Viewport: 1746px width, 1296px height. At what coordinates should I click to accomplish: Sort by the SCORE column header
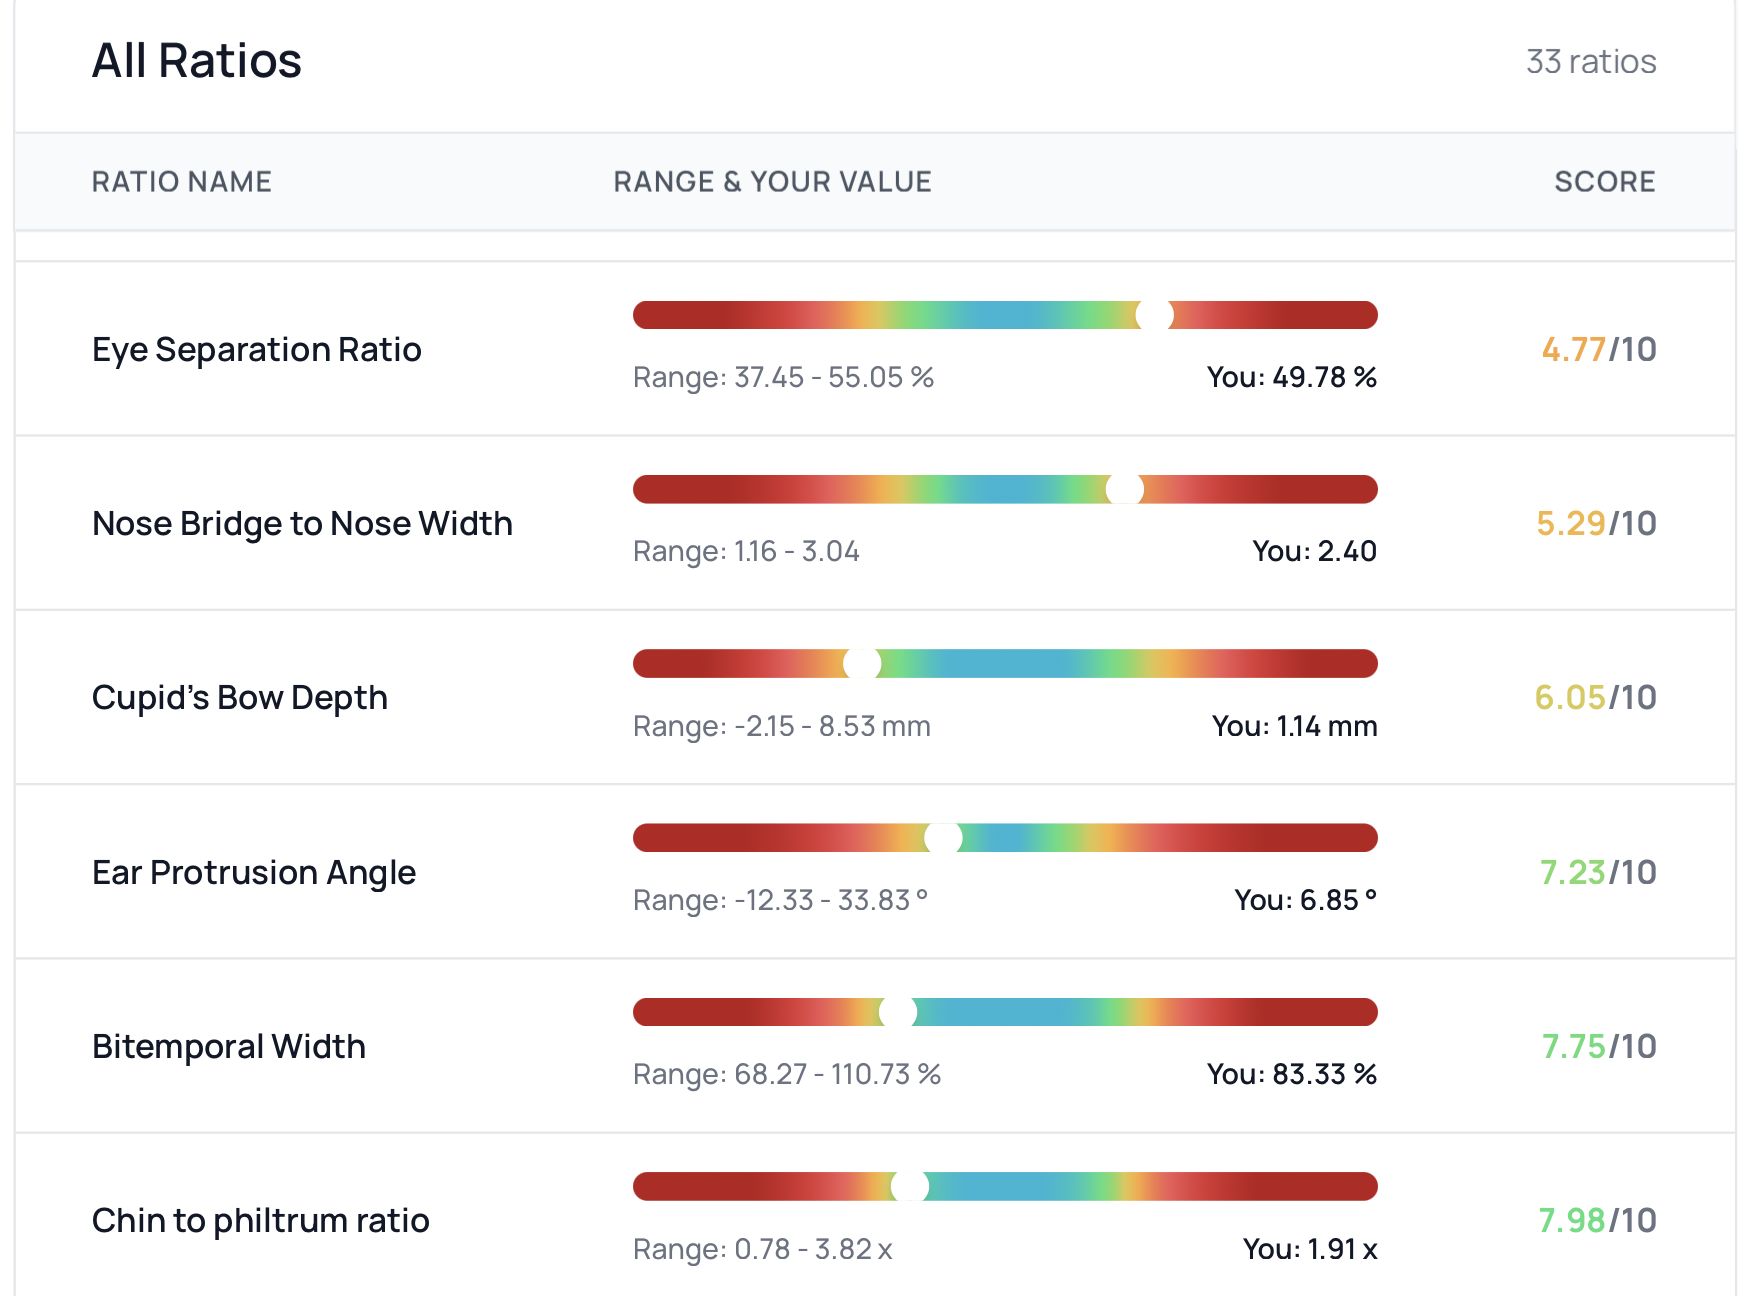(1604, 181)
